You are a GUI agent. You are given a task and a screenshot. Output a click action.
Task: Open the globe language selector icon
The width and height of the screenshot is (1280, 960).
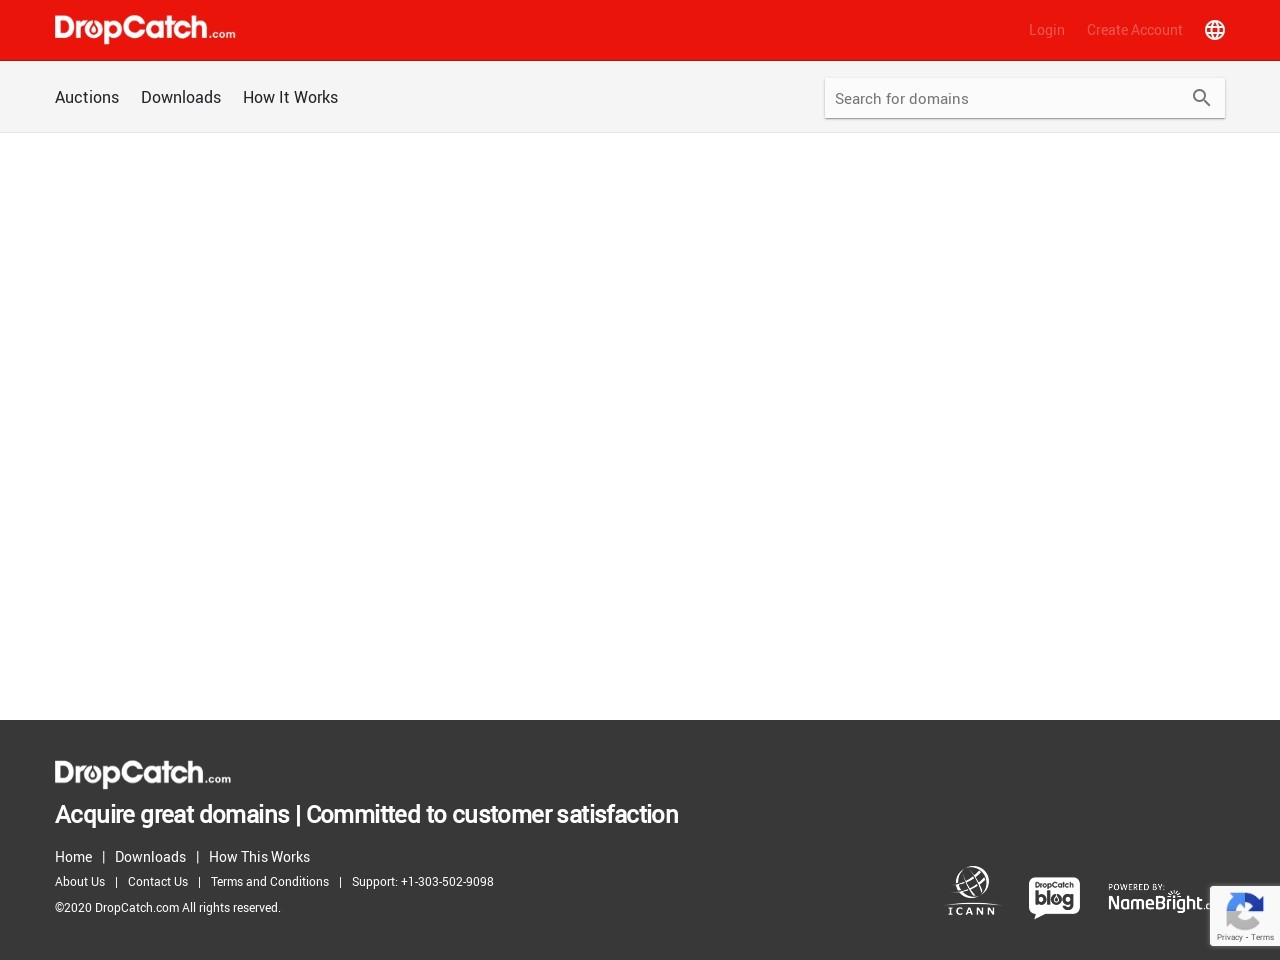tap(1214, 30)
